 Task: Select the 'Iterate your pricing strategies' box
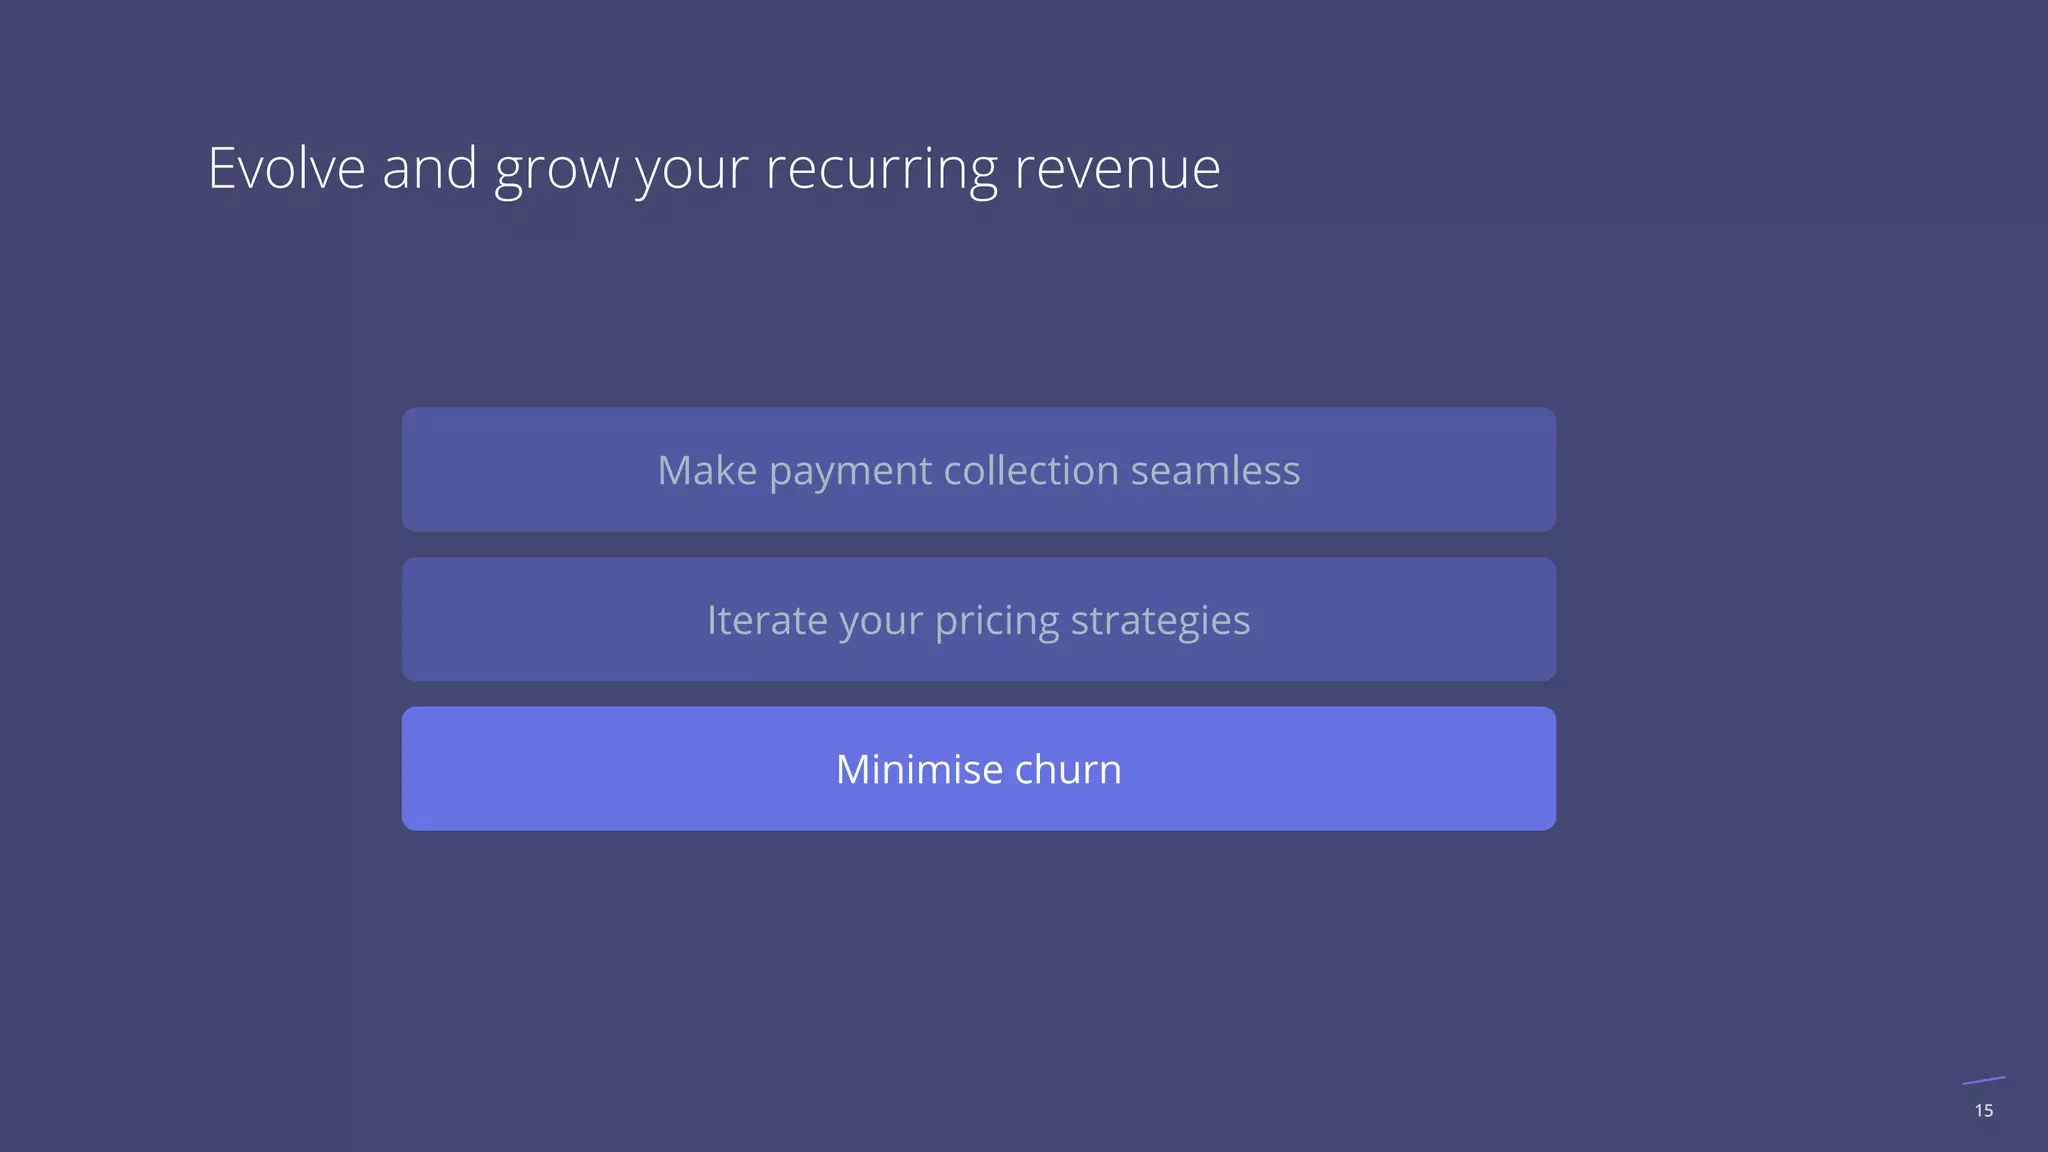coord(978,619)
